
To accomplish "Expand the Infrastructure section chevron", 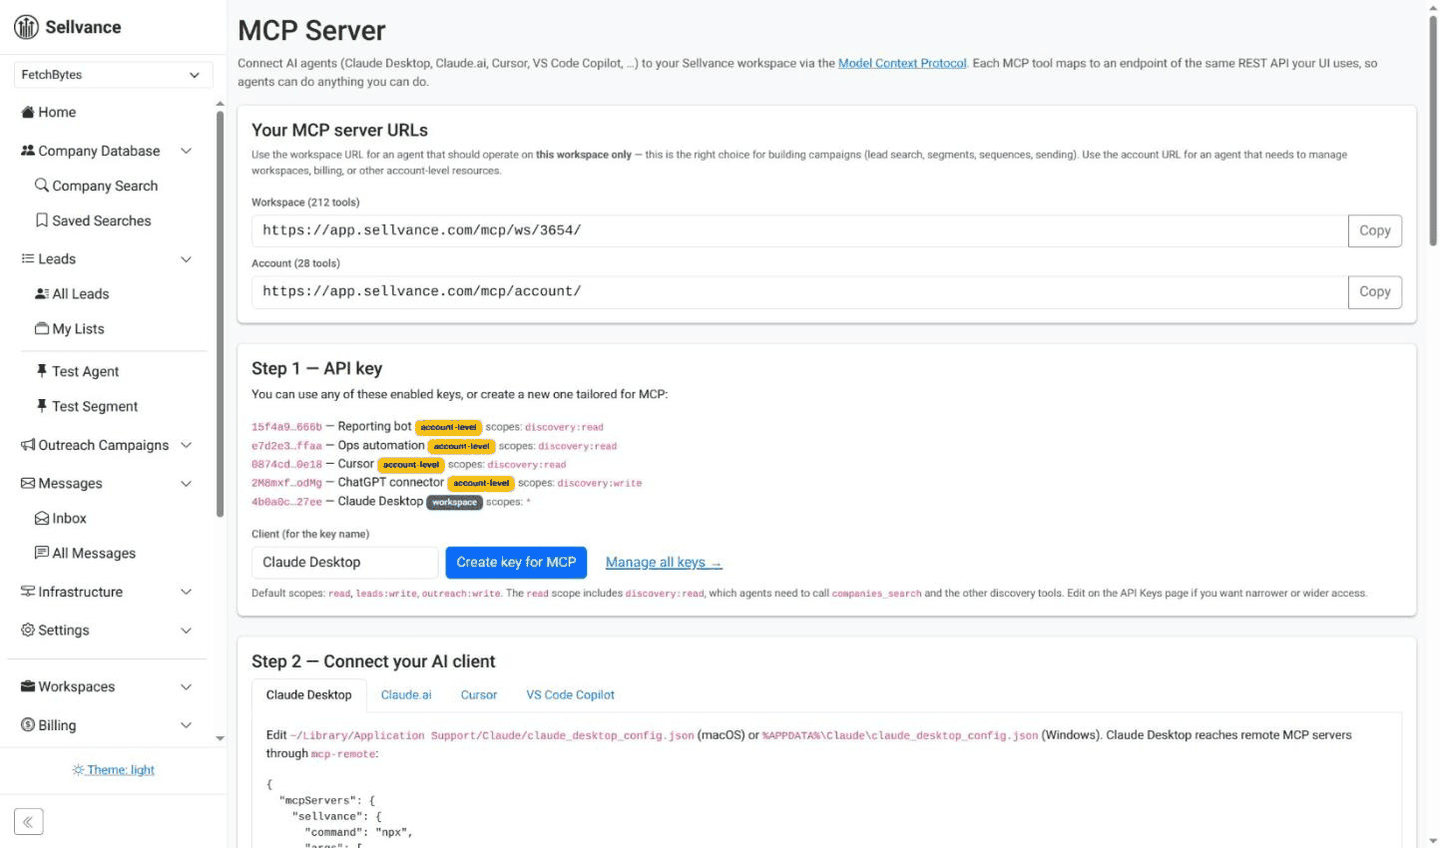I will [x=186, y=592].
